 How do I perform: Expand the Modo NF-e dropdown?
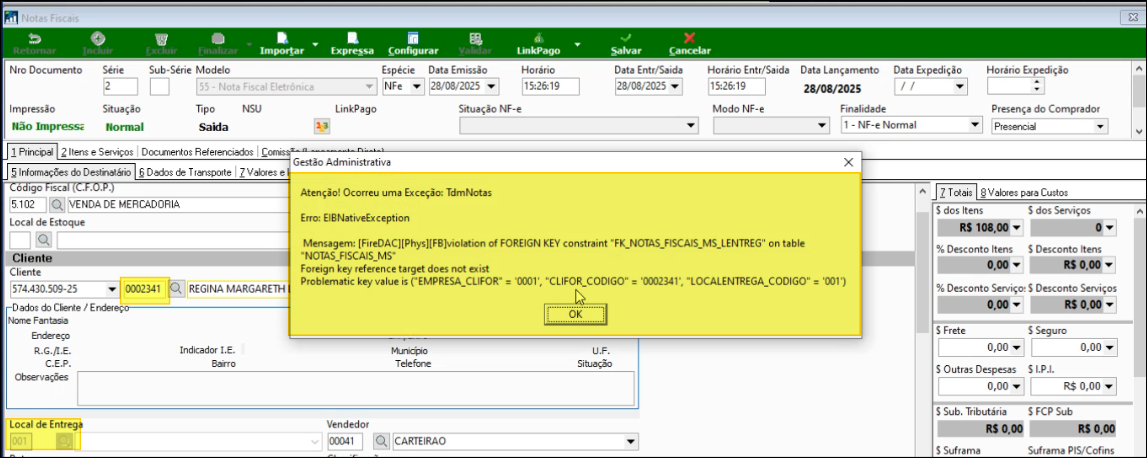click(821, 126)
